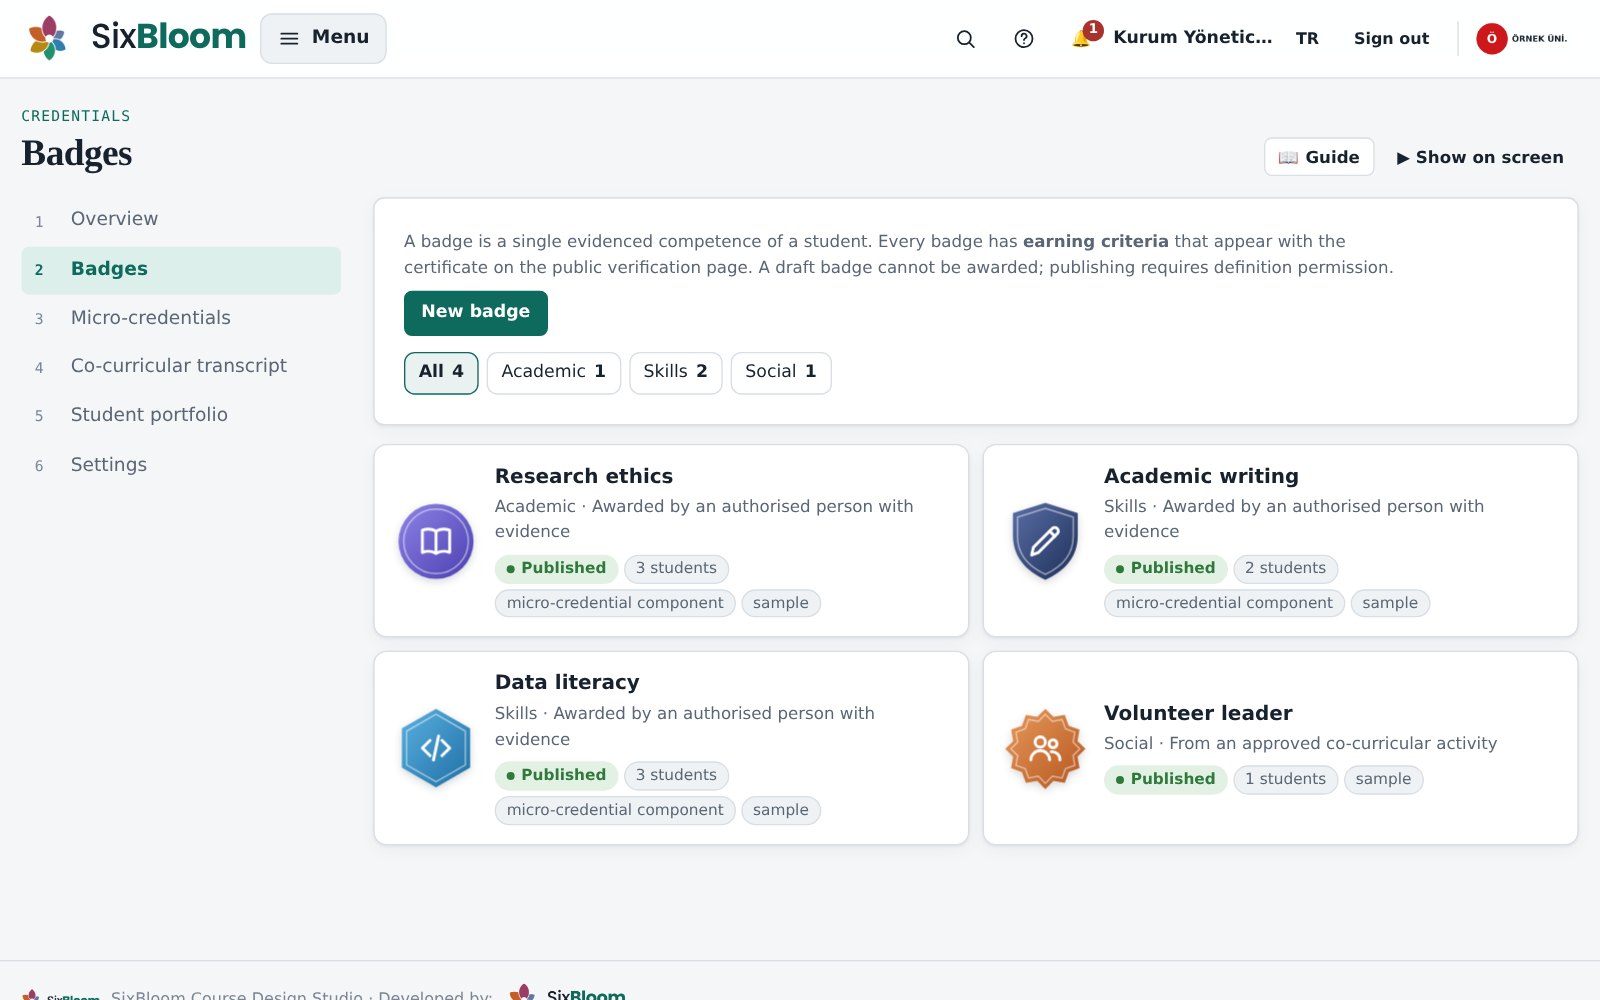Open the hamburger Menu button
Screen dimensions: 1600x1000
[323, 38]
